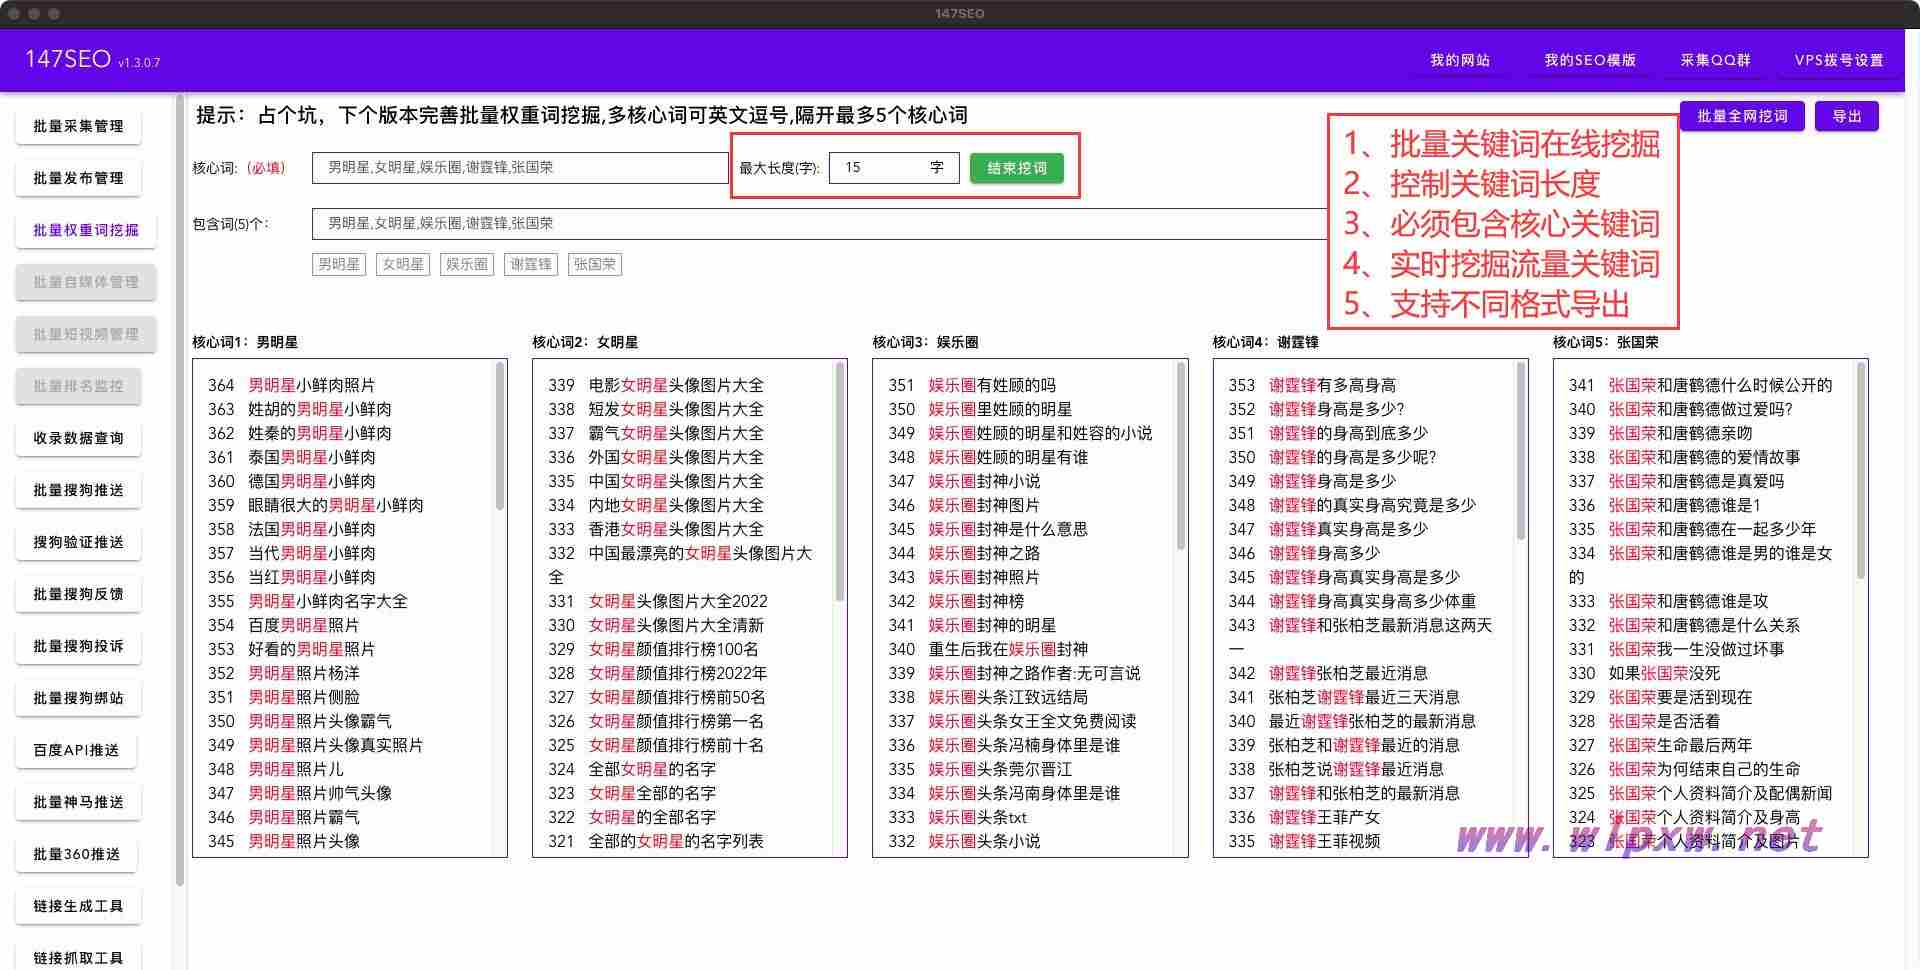Focus the 核心词 required input field

pos(520,168)
